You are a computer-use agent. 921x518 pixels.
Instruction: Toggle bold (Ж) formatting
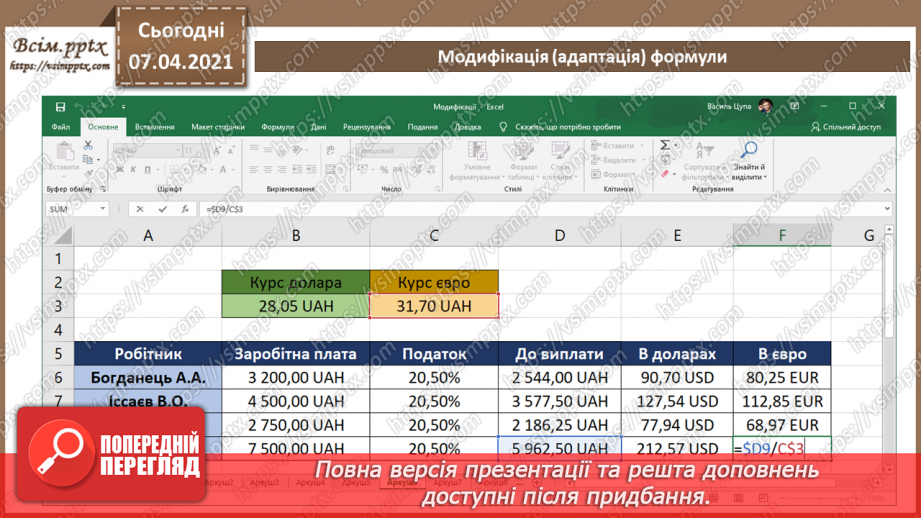click(x=120, y=170)
